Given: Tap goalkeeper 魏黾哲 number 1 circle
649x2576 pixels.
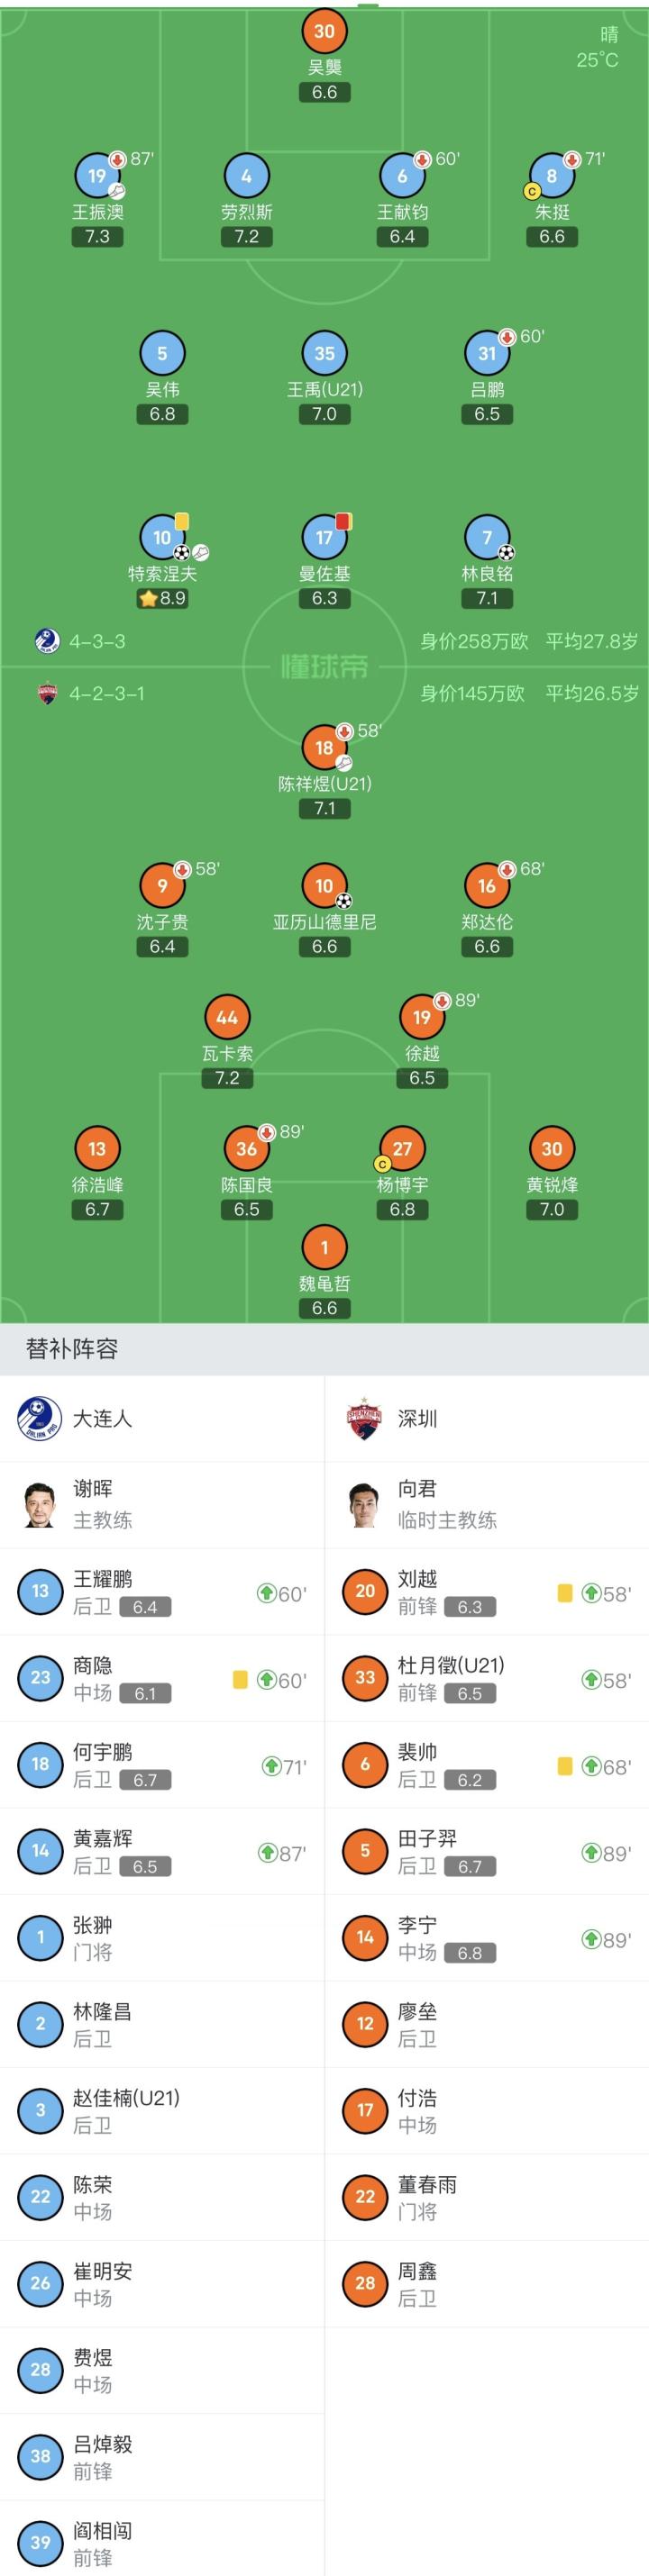Looking at the screenshot, I should (324, 1248).
